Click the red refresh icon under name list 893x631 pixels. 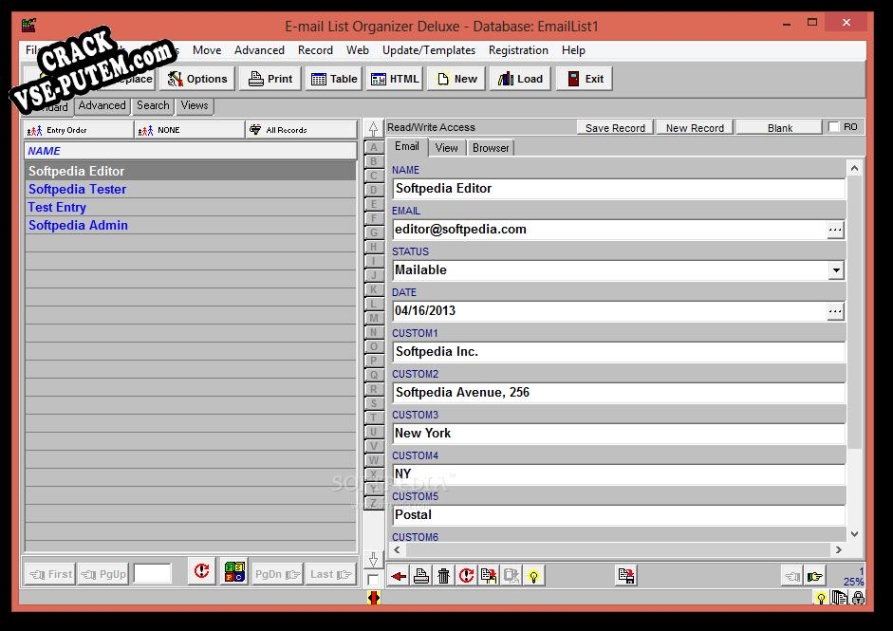point(202,571)
